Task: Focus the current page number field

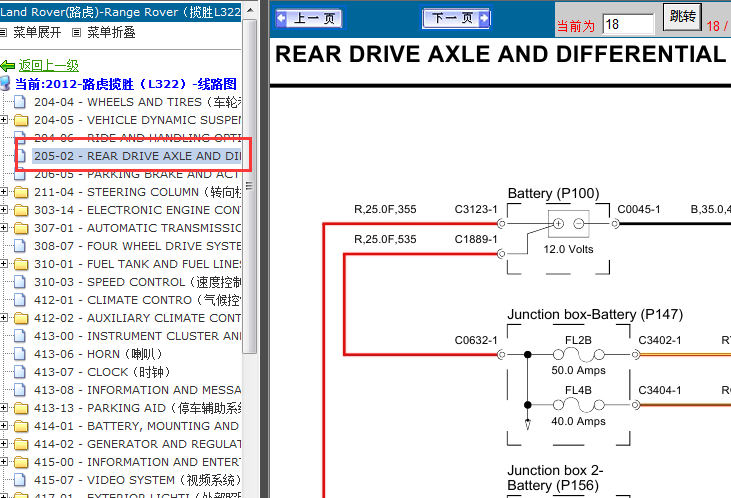Action: click(x=628, y=24)
